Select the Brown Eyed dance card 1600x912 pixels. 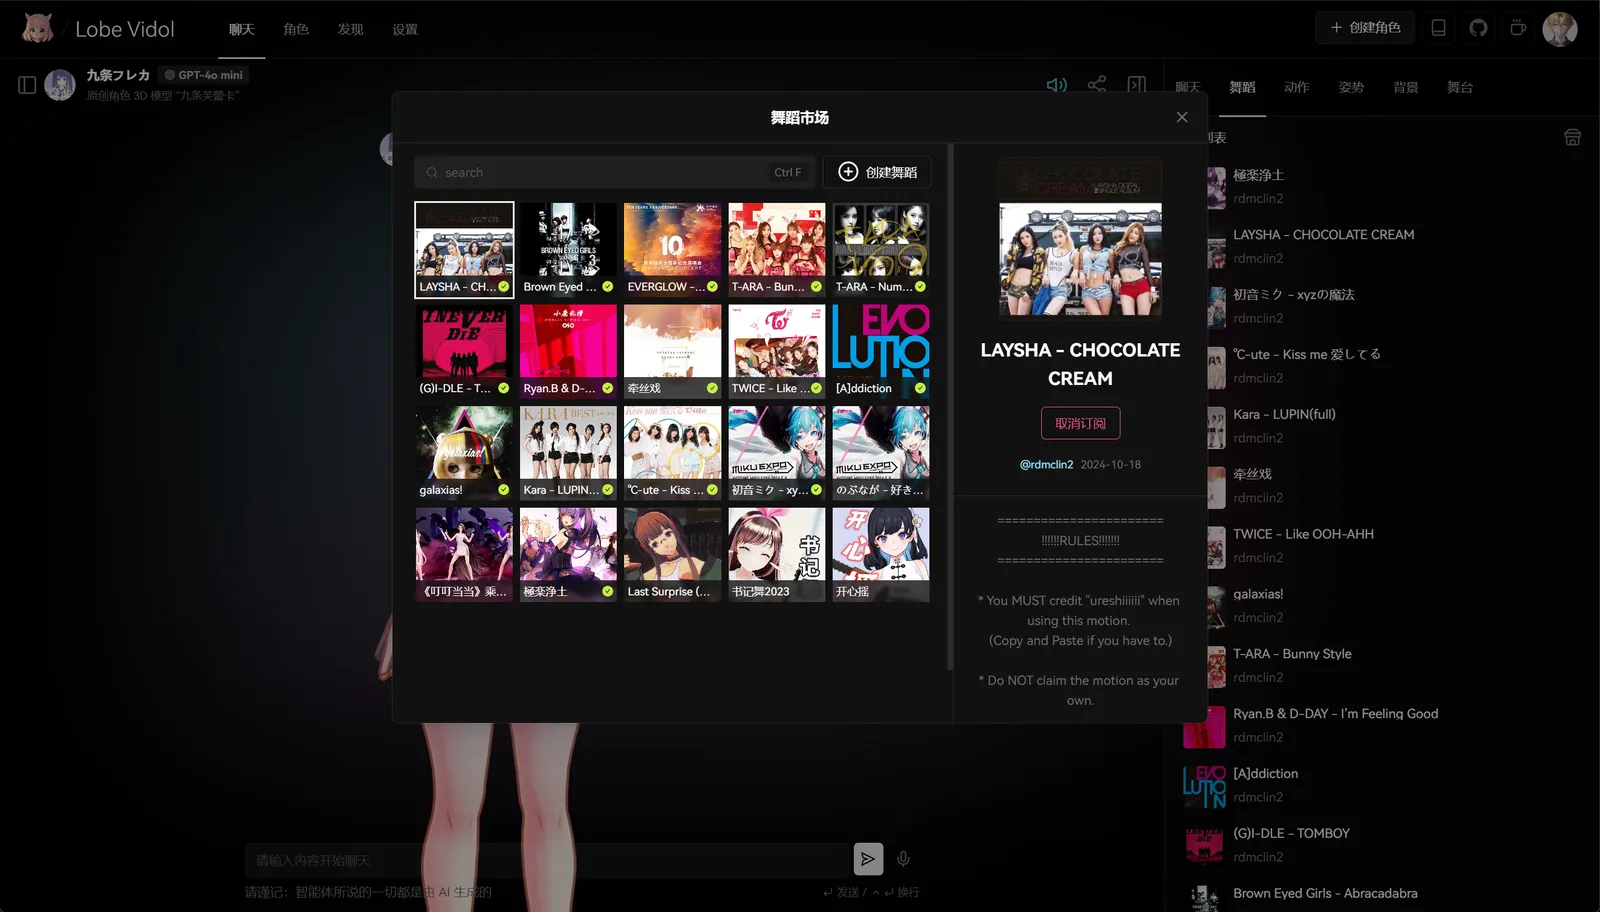coord(568,250)
